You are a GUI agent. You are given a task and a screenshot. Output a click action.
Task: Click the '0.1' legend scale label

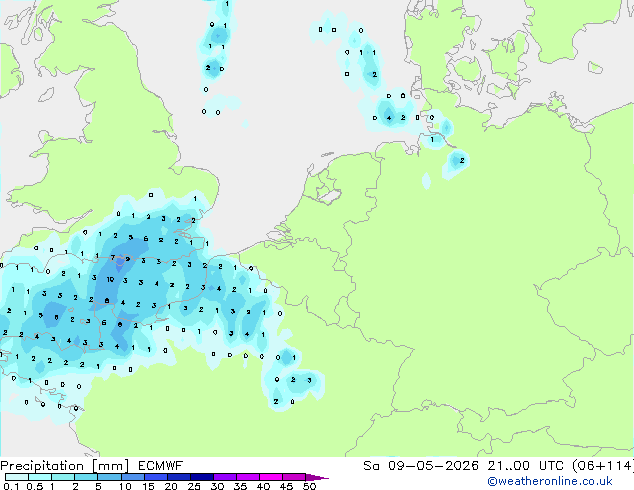tap(11, 486)
